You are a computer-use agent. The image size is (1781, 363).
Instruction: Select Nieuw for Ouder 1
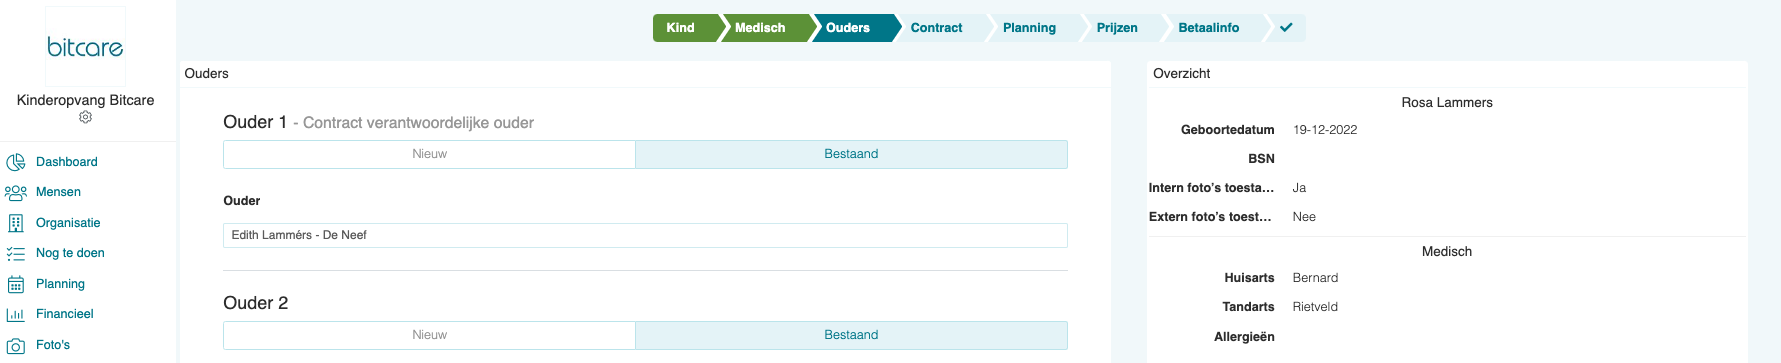pyautogui.click(x=429, y=154)
